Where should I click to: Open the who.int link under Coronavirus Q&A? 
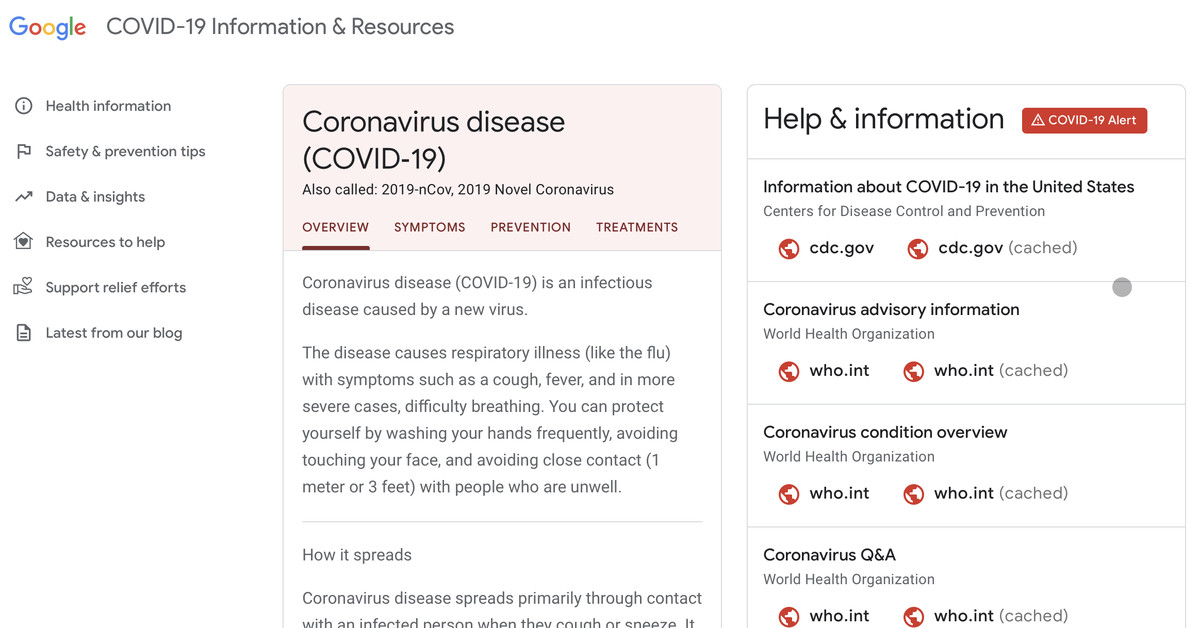coord(839,616)
